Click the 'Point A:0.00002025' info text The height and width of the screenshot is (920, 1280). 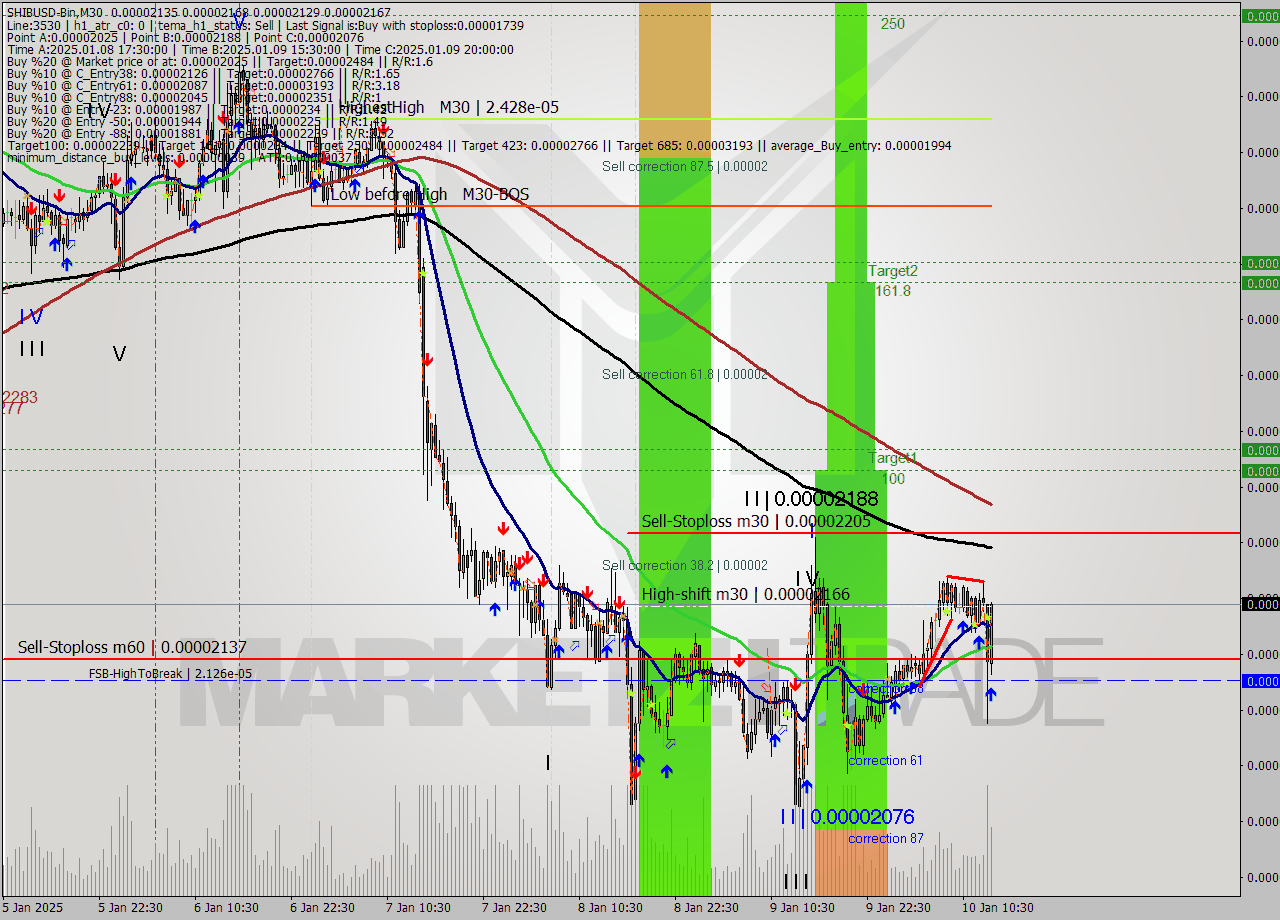coord(64,38)
